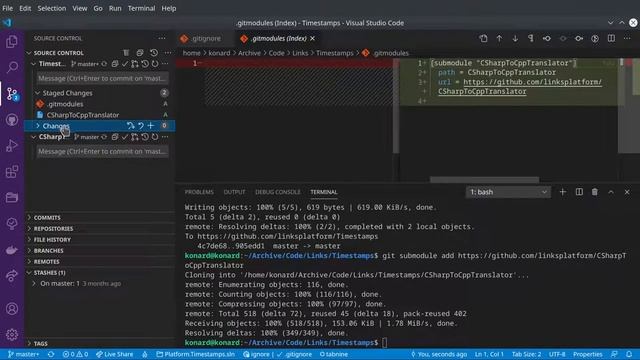The width and height of the screenshot is (640, 360).
Task: Open changes with next revision icon
Action: click(579, 38)
